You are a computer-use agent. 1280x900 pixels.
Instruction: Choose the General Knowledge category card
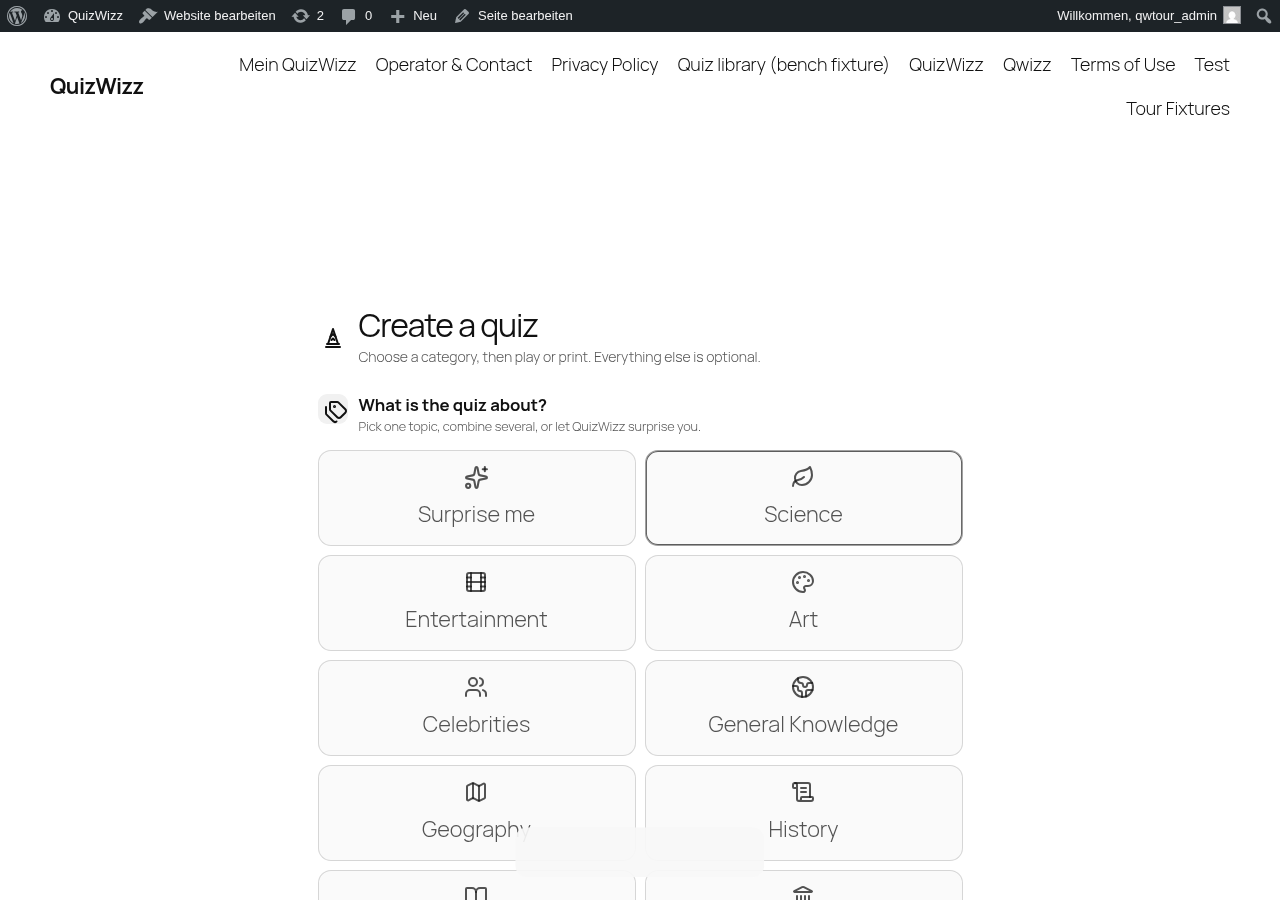(804, 708)
